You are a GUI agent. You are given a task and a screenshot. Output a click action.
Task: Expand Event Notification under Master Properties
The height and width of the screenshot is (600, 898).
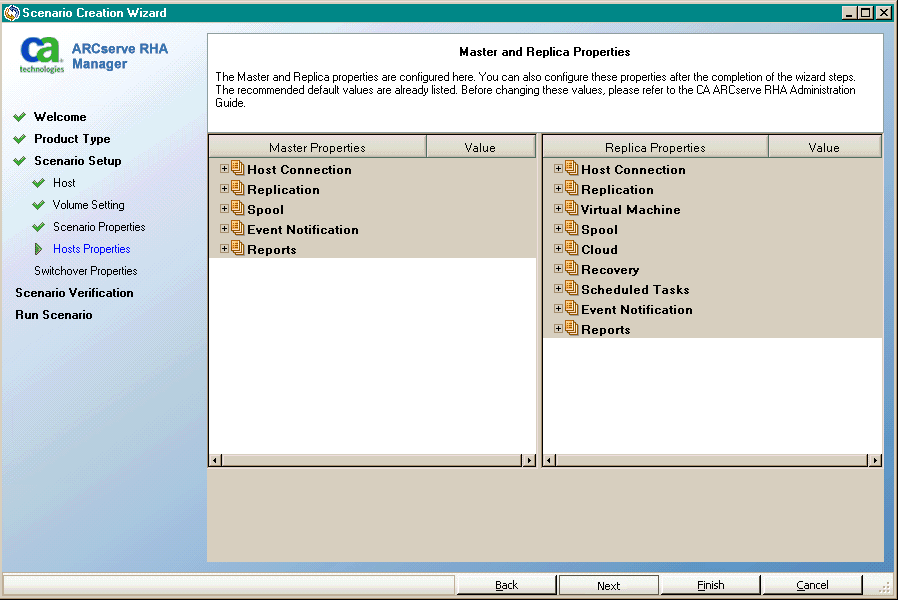223,229
